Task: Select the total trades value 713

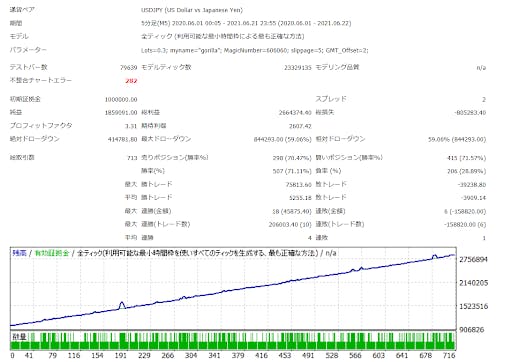Action: click(x=132, y=158)
